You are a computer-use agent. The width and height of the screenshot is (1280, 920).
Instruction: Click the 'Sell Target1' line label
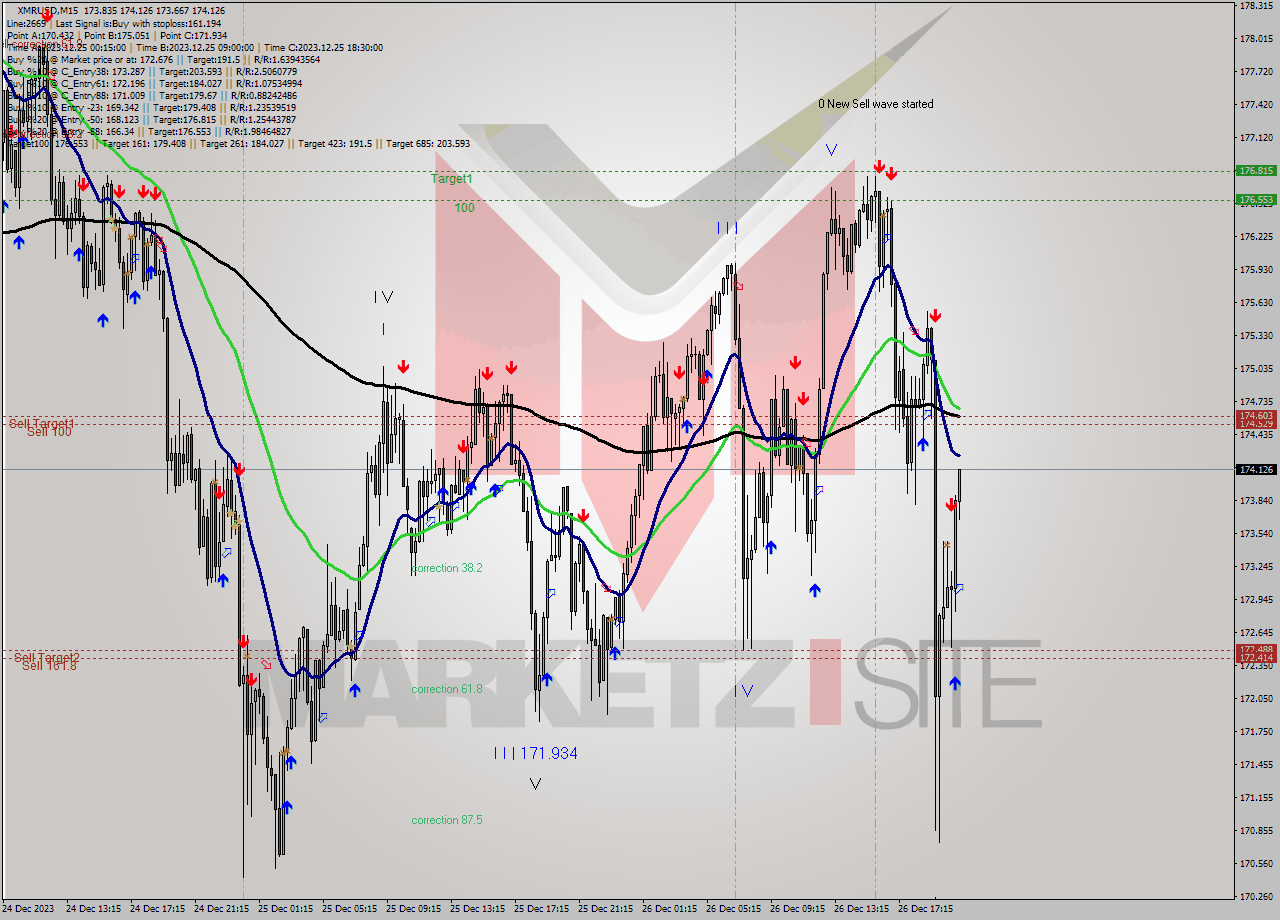(41, 424)
